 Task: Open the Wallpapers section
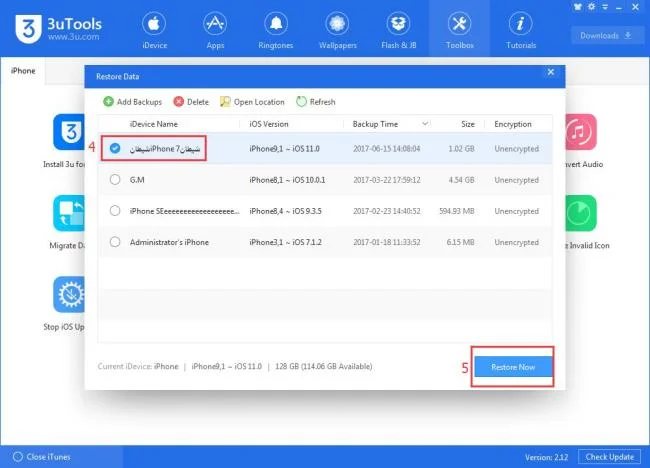tap(337, 30)
